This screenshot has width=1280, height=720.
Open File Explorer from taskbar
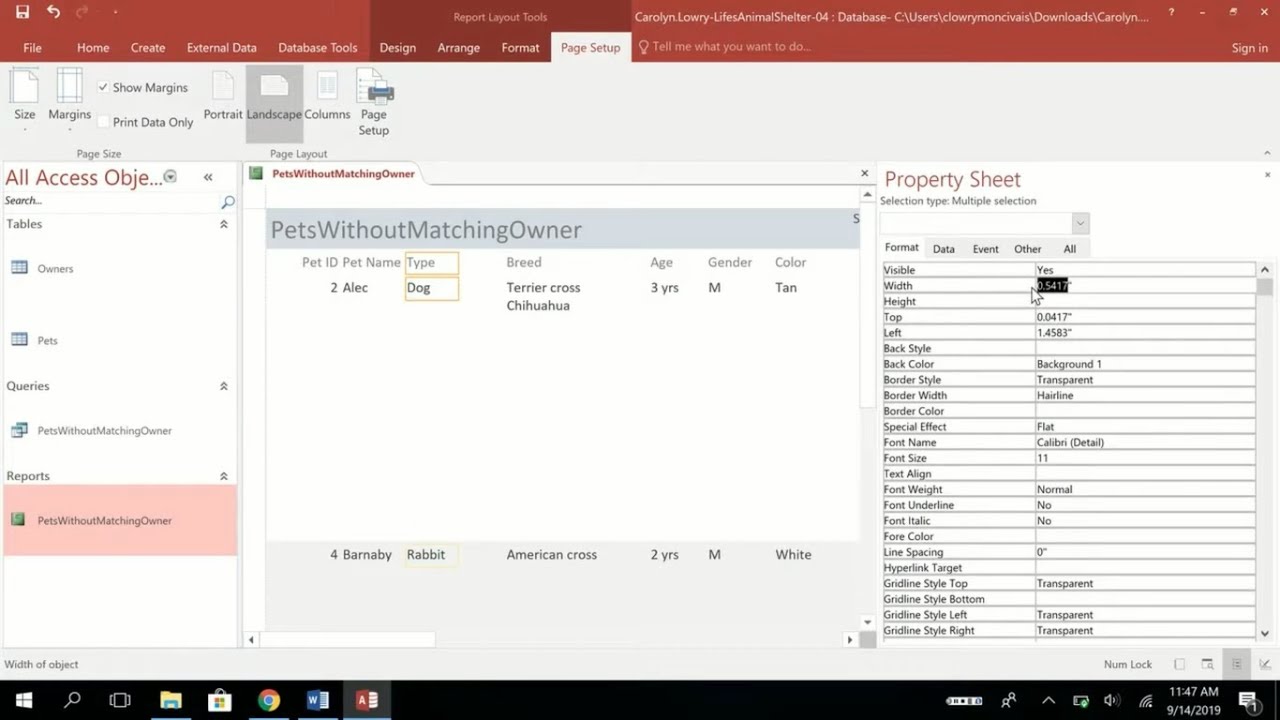pyautogui.click(x=170, y=700)
